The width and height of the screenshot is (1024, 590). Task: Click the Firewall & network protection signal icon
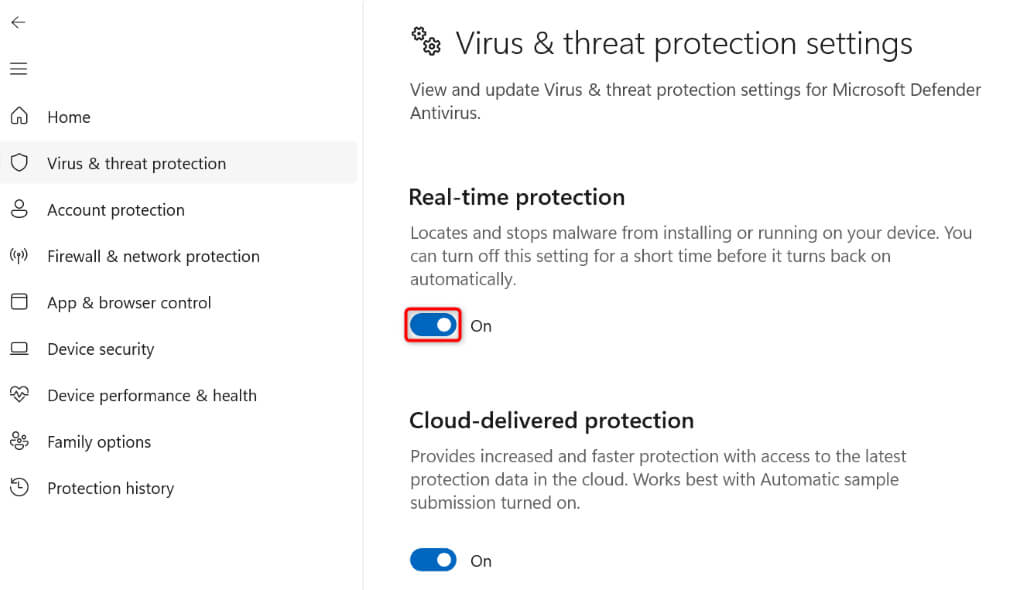pos(22,256)
